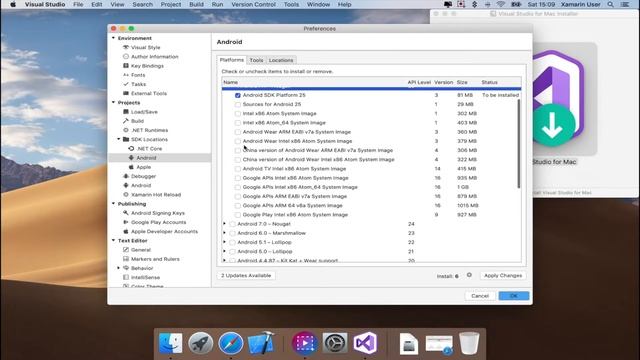640x360 pixels.
Task: Select the Platforms tab
Action: click(x=232, y=60)
